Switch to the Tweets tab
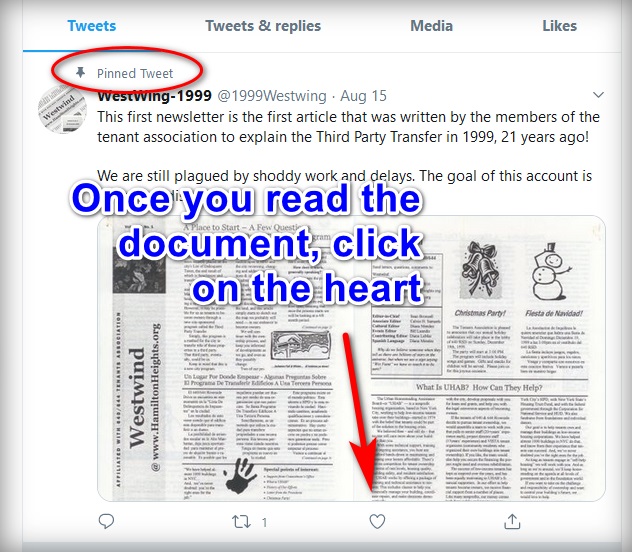Image resolution: width=632 pixels, height=552 pixels. coord(91,26)
